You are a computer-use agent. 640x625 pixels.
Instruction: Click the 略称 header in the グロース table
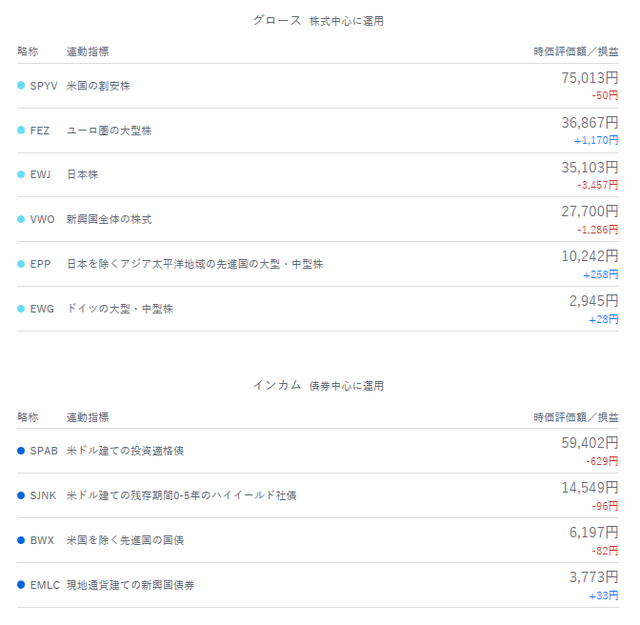tap(28, 51)
